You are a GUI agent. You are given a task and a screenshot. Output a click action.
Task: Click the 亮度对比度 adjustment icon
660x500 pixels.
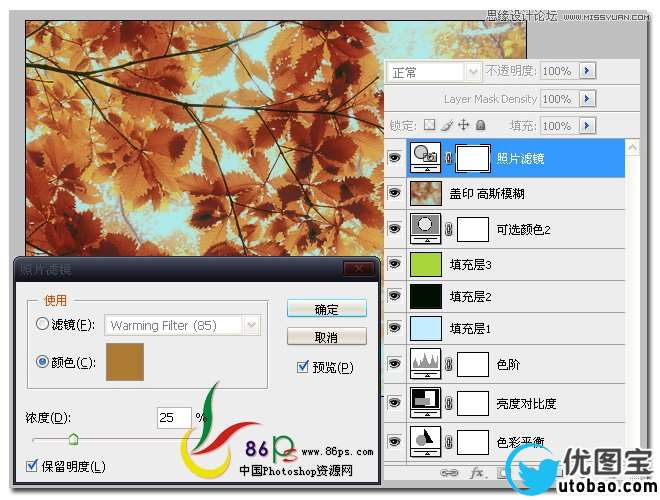pos(425,403)
